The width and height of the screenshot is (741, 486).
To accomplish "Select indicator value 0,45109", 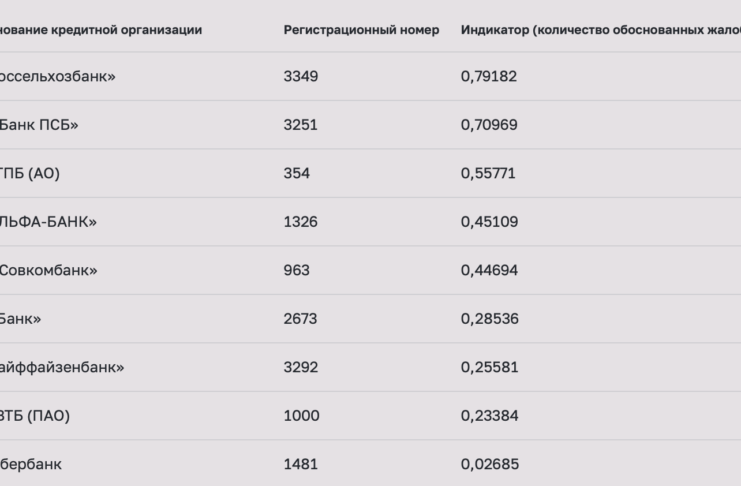I will click(489, 222).
